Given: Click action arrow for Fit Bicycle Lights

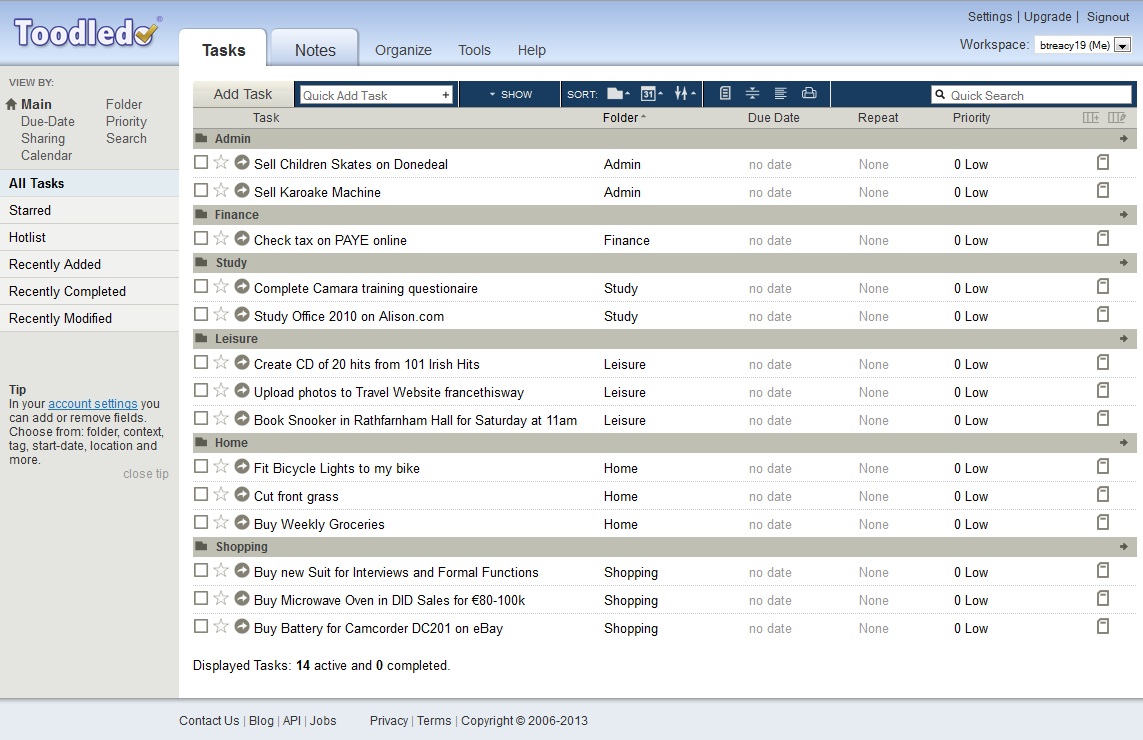Looking at the screenshot, I should click(x=242, y=467).
